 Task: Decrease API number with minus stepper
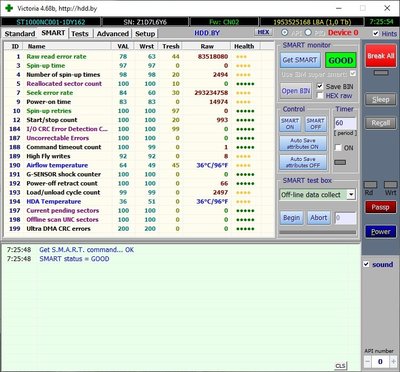(367, 361)
